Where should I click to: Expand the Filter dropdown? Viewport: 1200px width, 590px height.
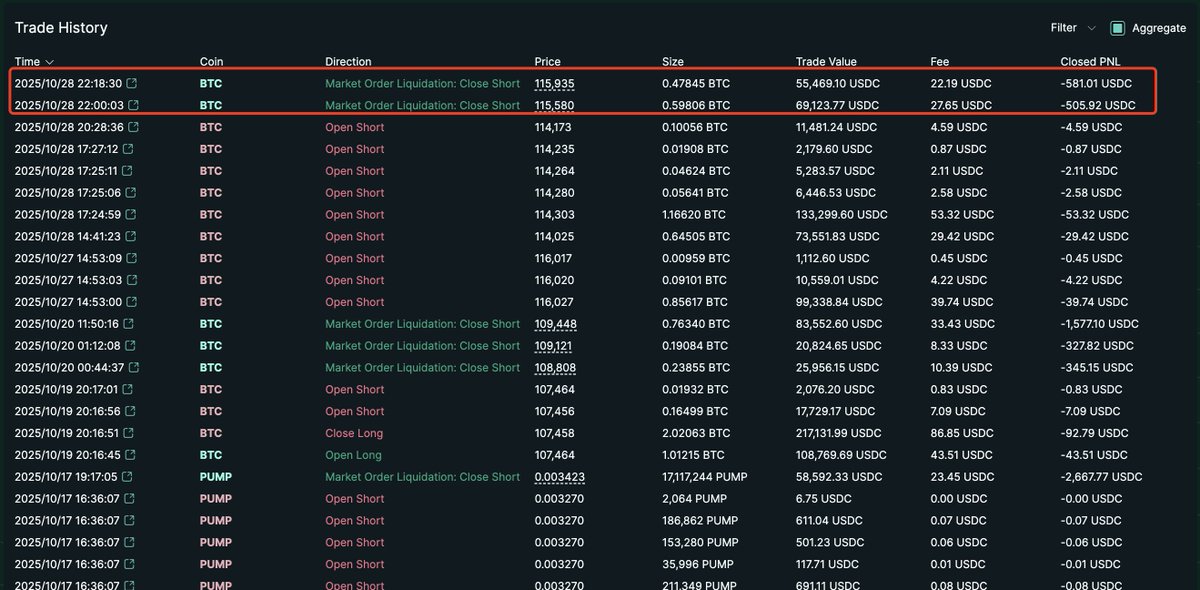pyautogui.click(x=1073, y=28)
